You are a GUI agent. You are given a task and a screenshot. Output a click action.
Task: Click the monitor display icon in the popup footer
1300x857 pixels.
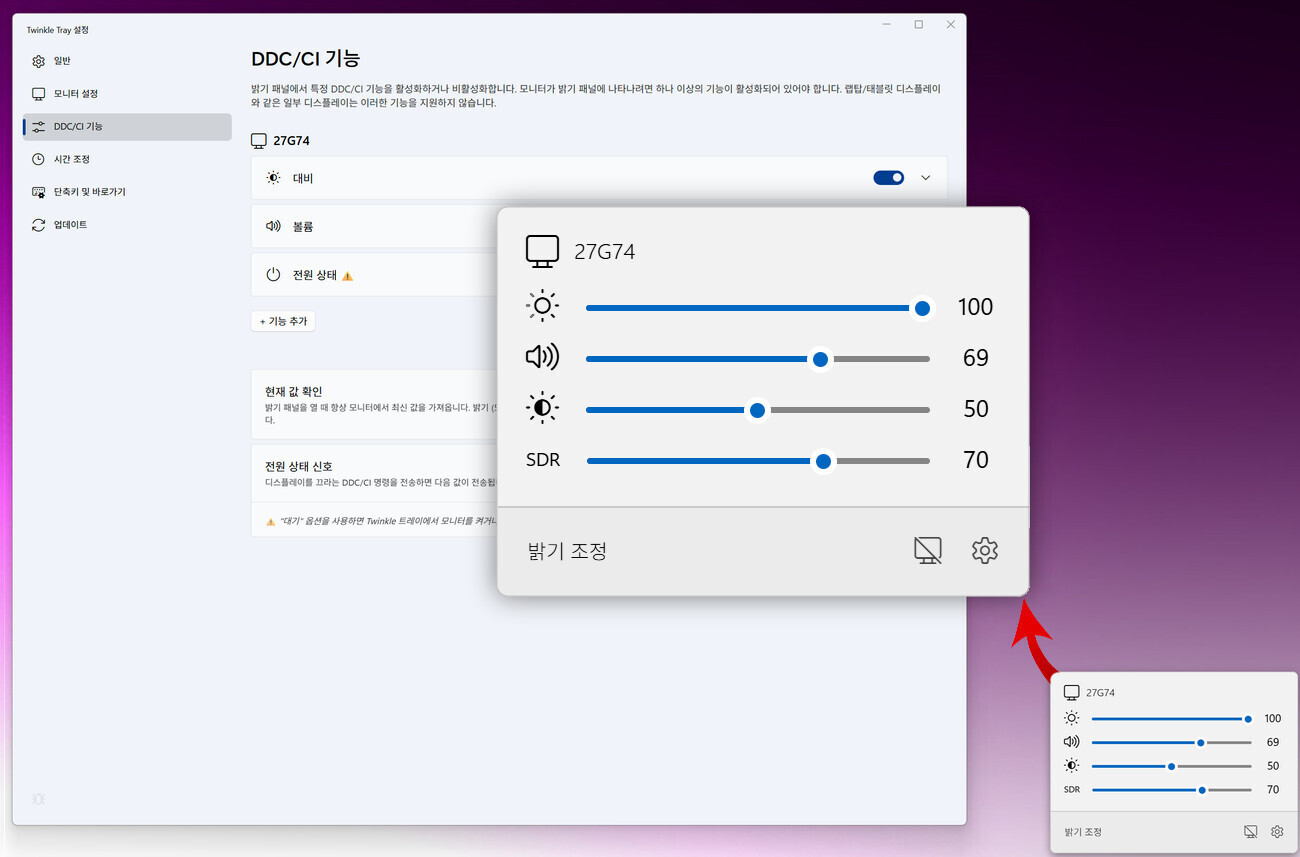click(928, 550)
